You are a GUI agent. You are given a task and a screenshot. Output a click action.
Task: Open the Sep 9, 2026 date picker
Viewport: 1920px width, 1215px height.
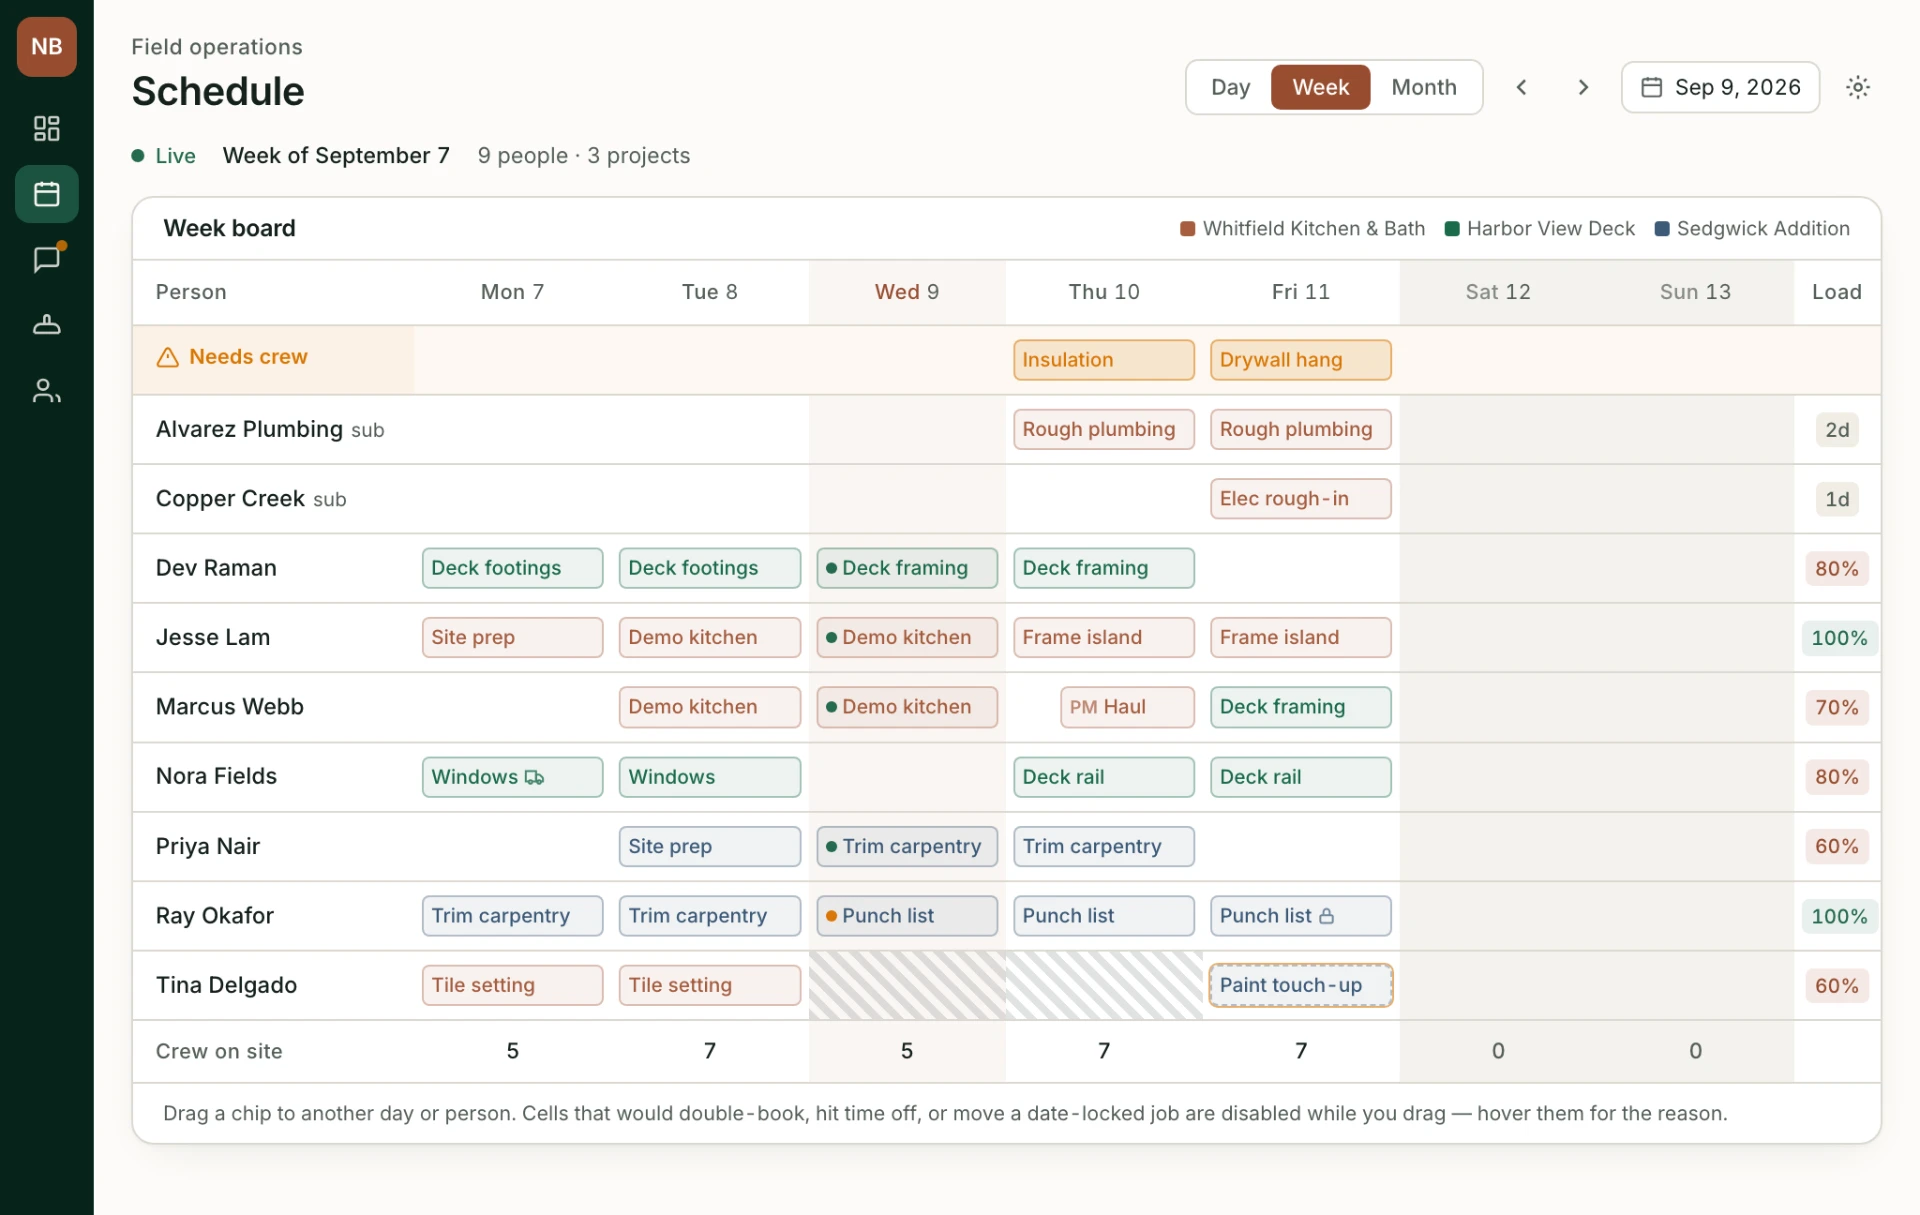[x=1720, y=87]
